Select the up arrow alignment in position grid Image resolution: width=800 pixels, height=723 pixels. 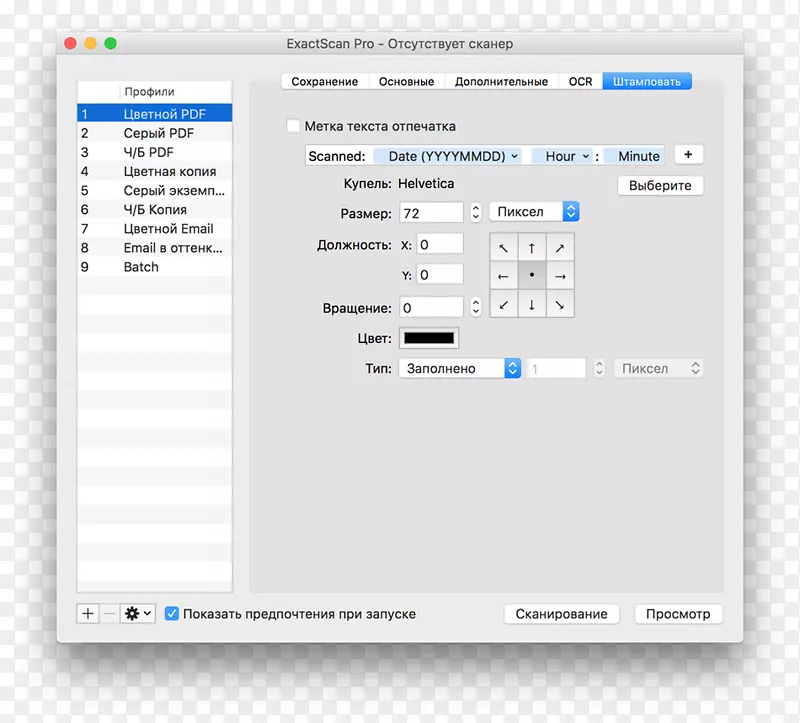tap(532, 248)
